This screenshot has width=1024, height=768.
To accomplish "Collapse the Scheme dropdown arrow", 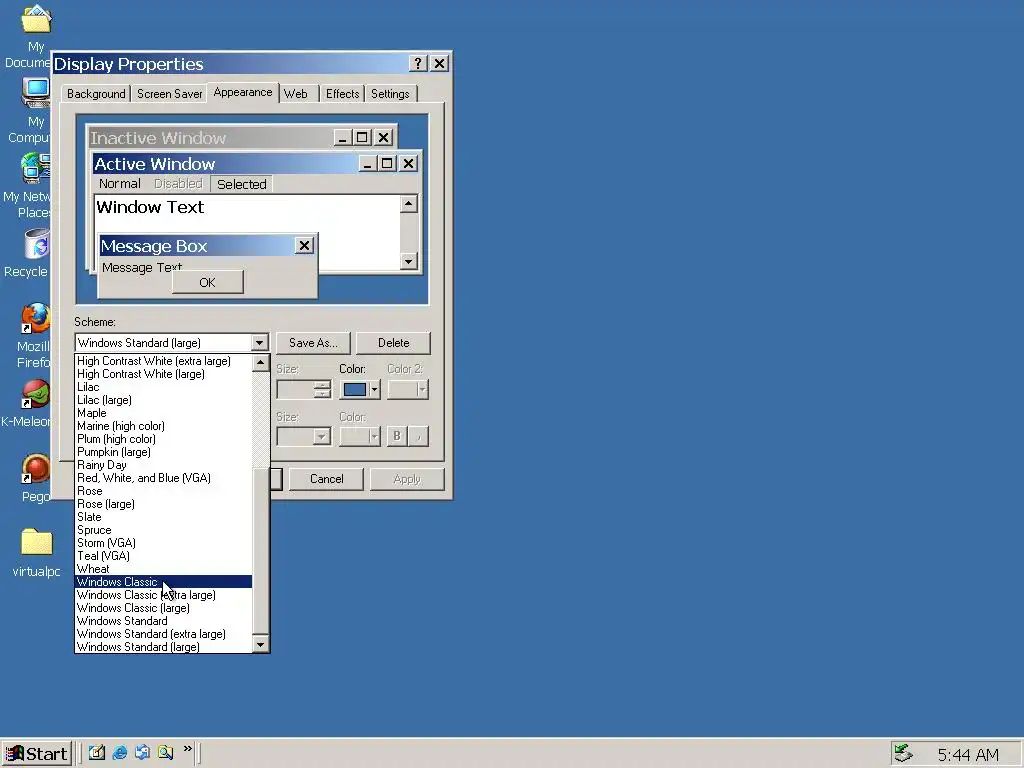I will click(x=259, y=343).
